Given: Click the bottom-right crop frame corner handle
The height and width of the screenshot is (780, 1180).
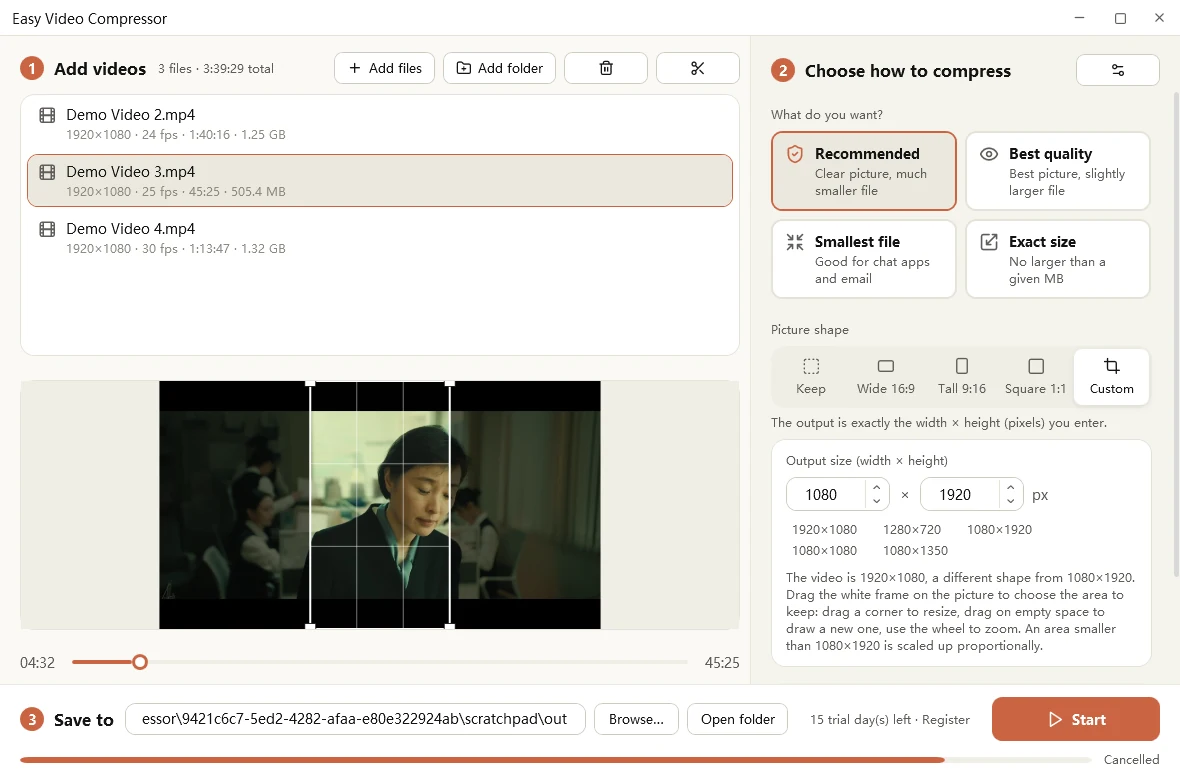Looking at the screenshot, I should coord(450,626).
